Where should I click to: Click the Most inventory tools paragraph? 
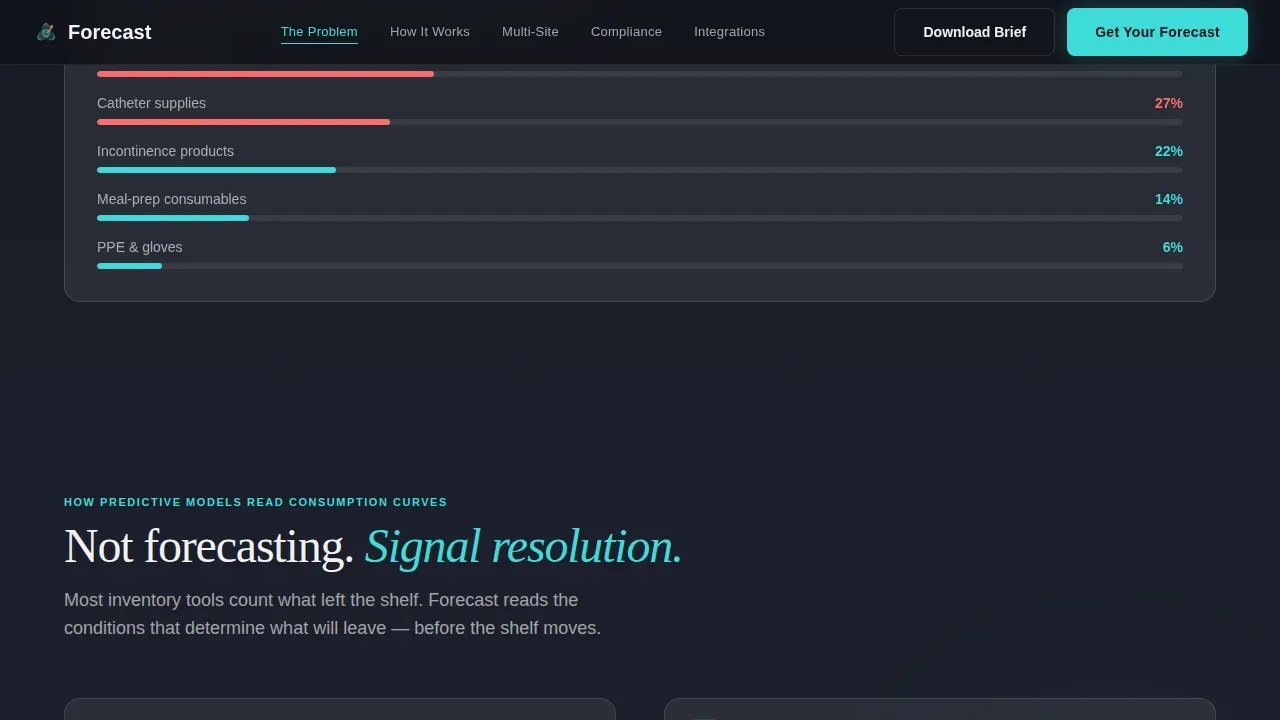tap(332, 614)
